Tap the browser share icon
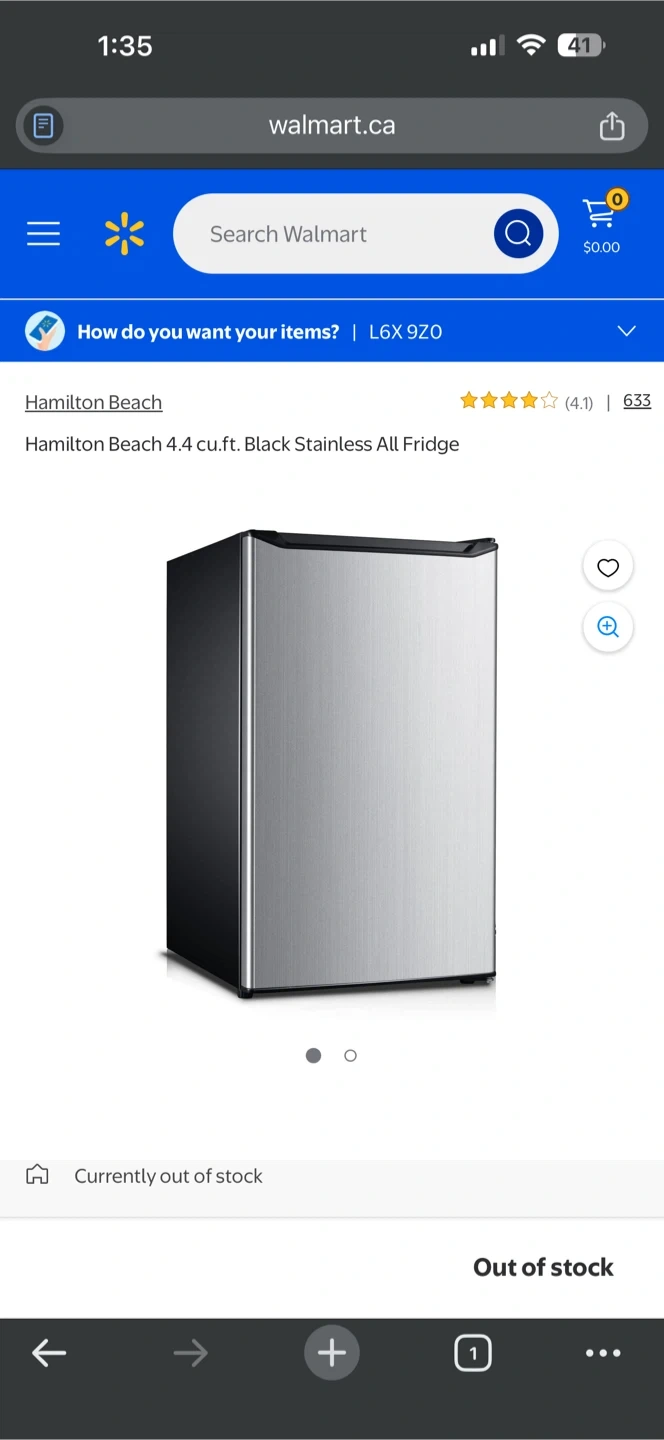This screenshot has height=1440, width=664. pyautogui.click(x=612, y=126)
